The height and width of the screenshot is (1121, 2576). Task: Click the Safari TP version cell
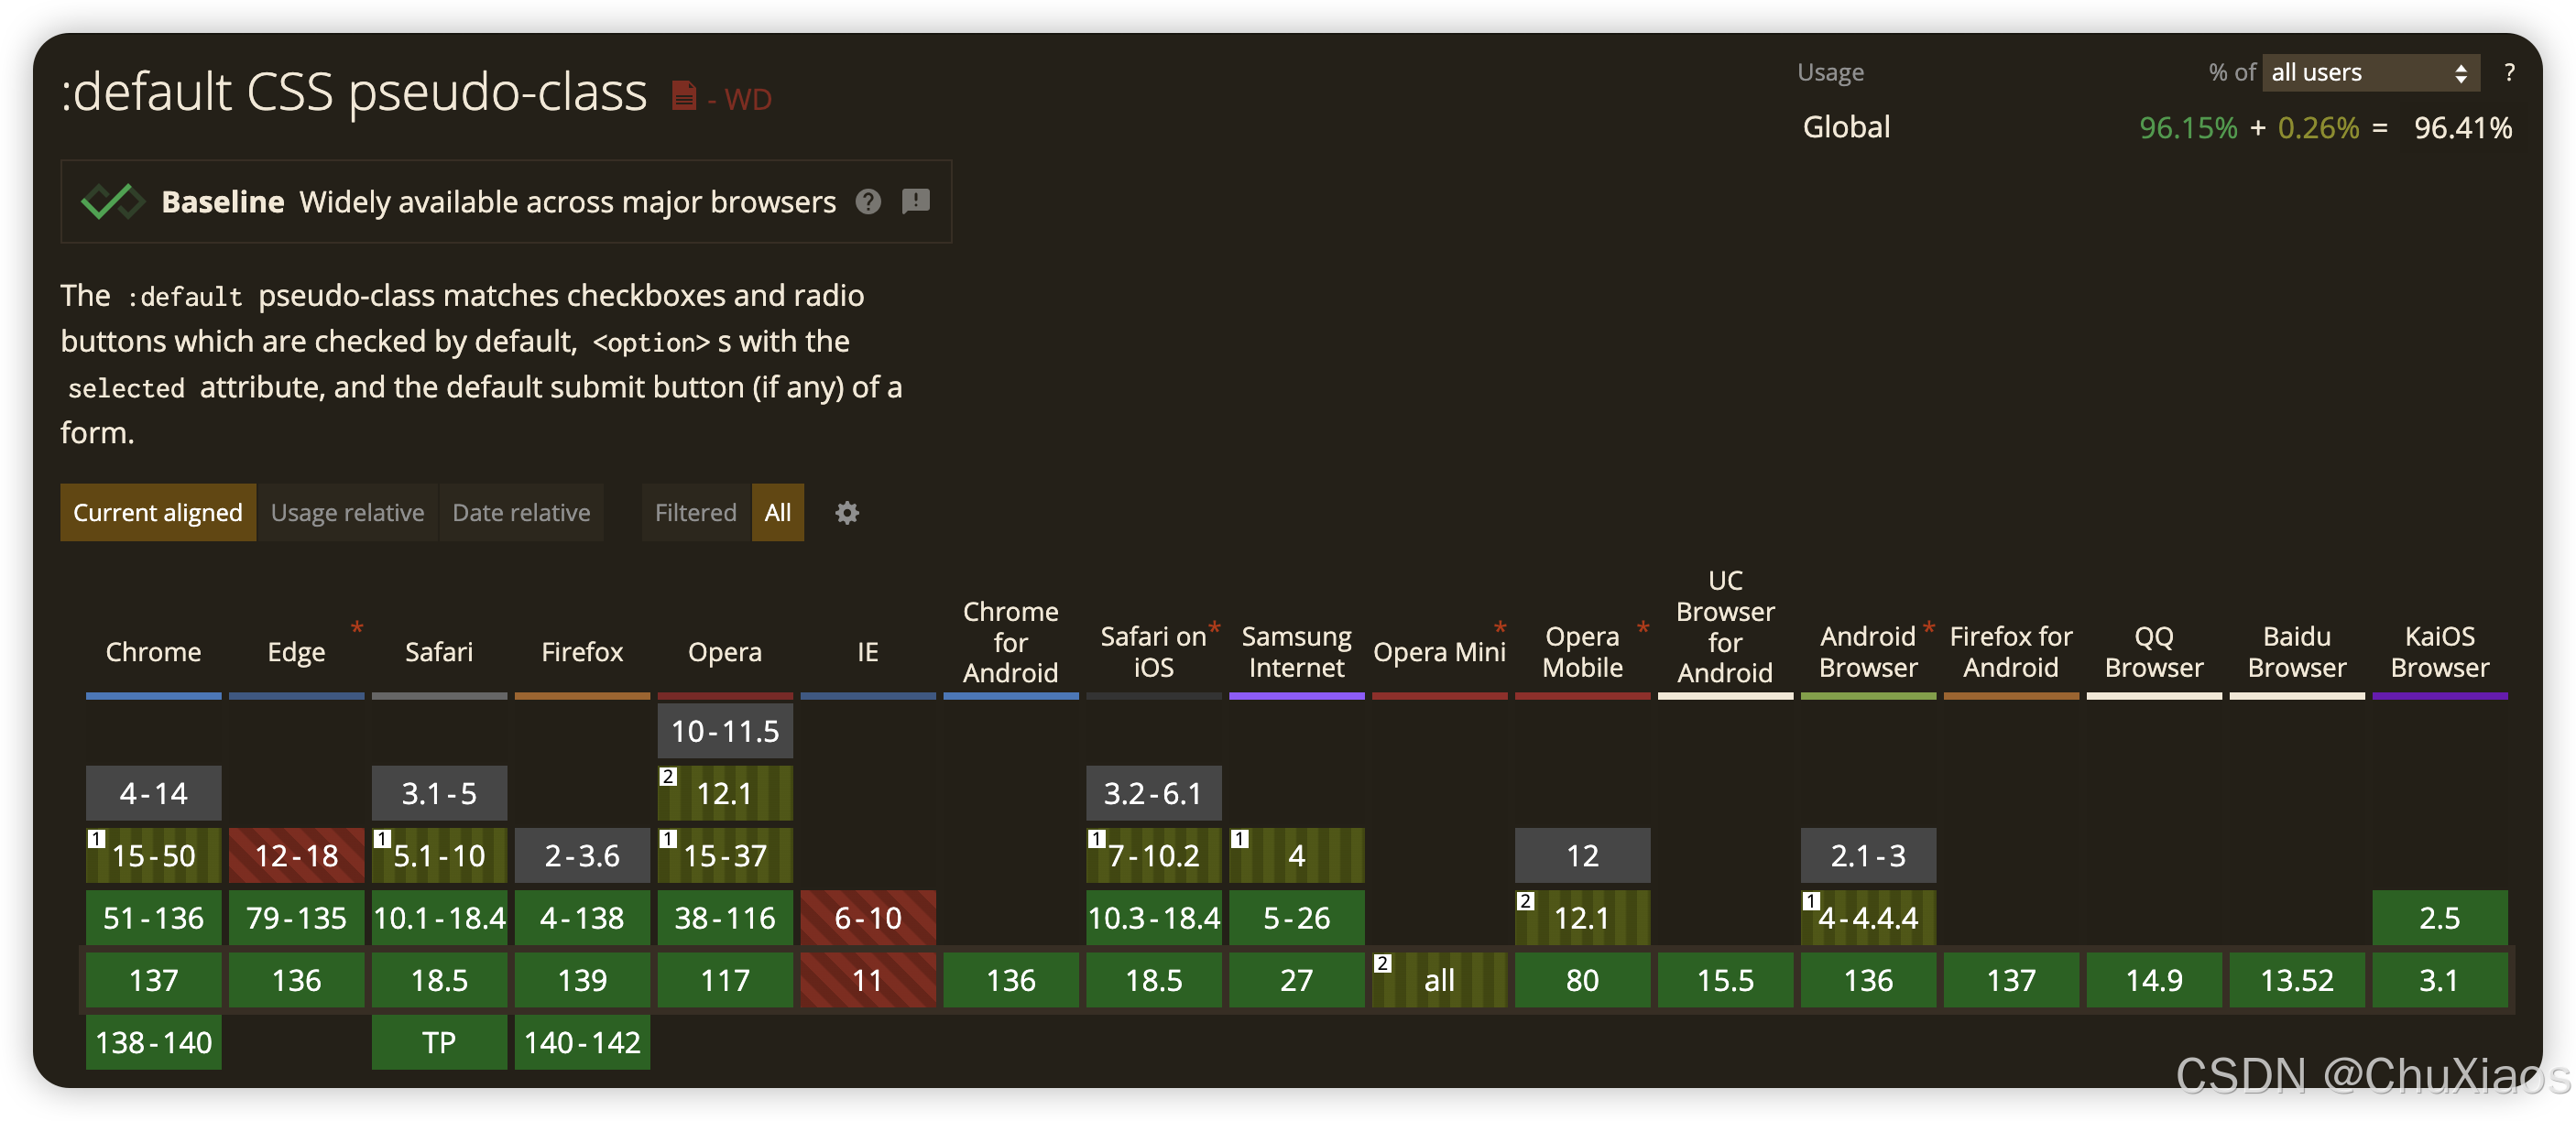[439, 1042]
